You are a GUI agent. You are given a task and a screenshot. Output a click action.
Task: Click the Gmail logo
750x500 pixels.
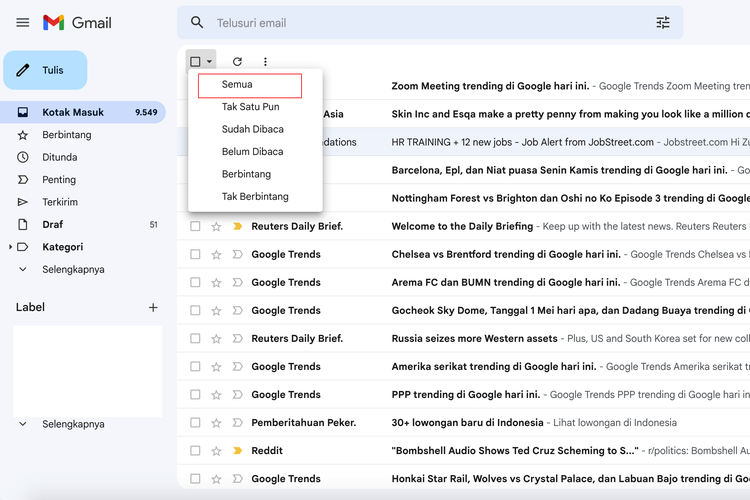point(77,22)
